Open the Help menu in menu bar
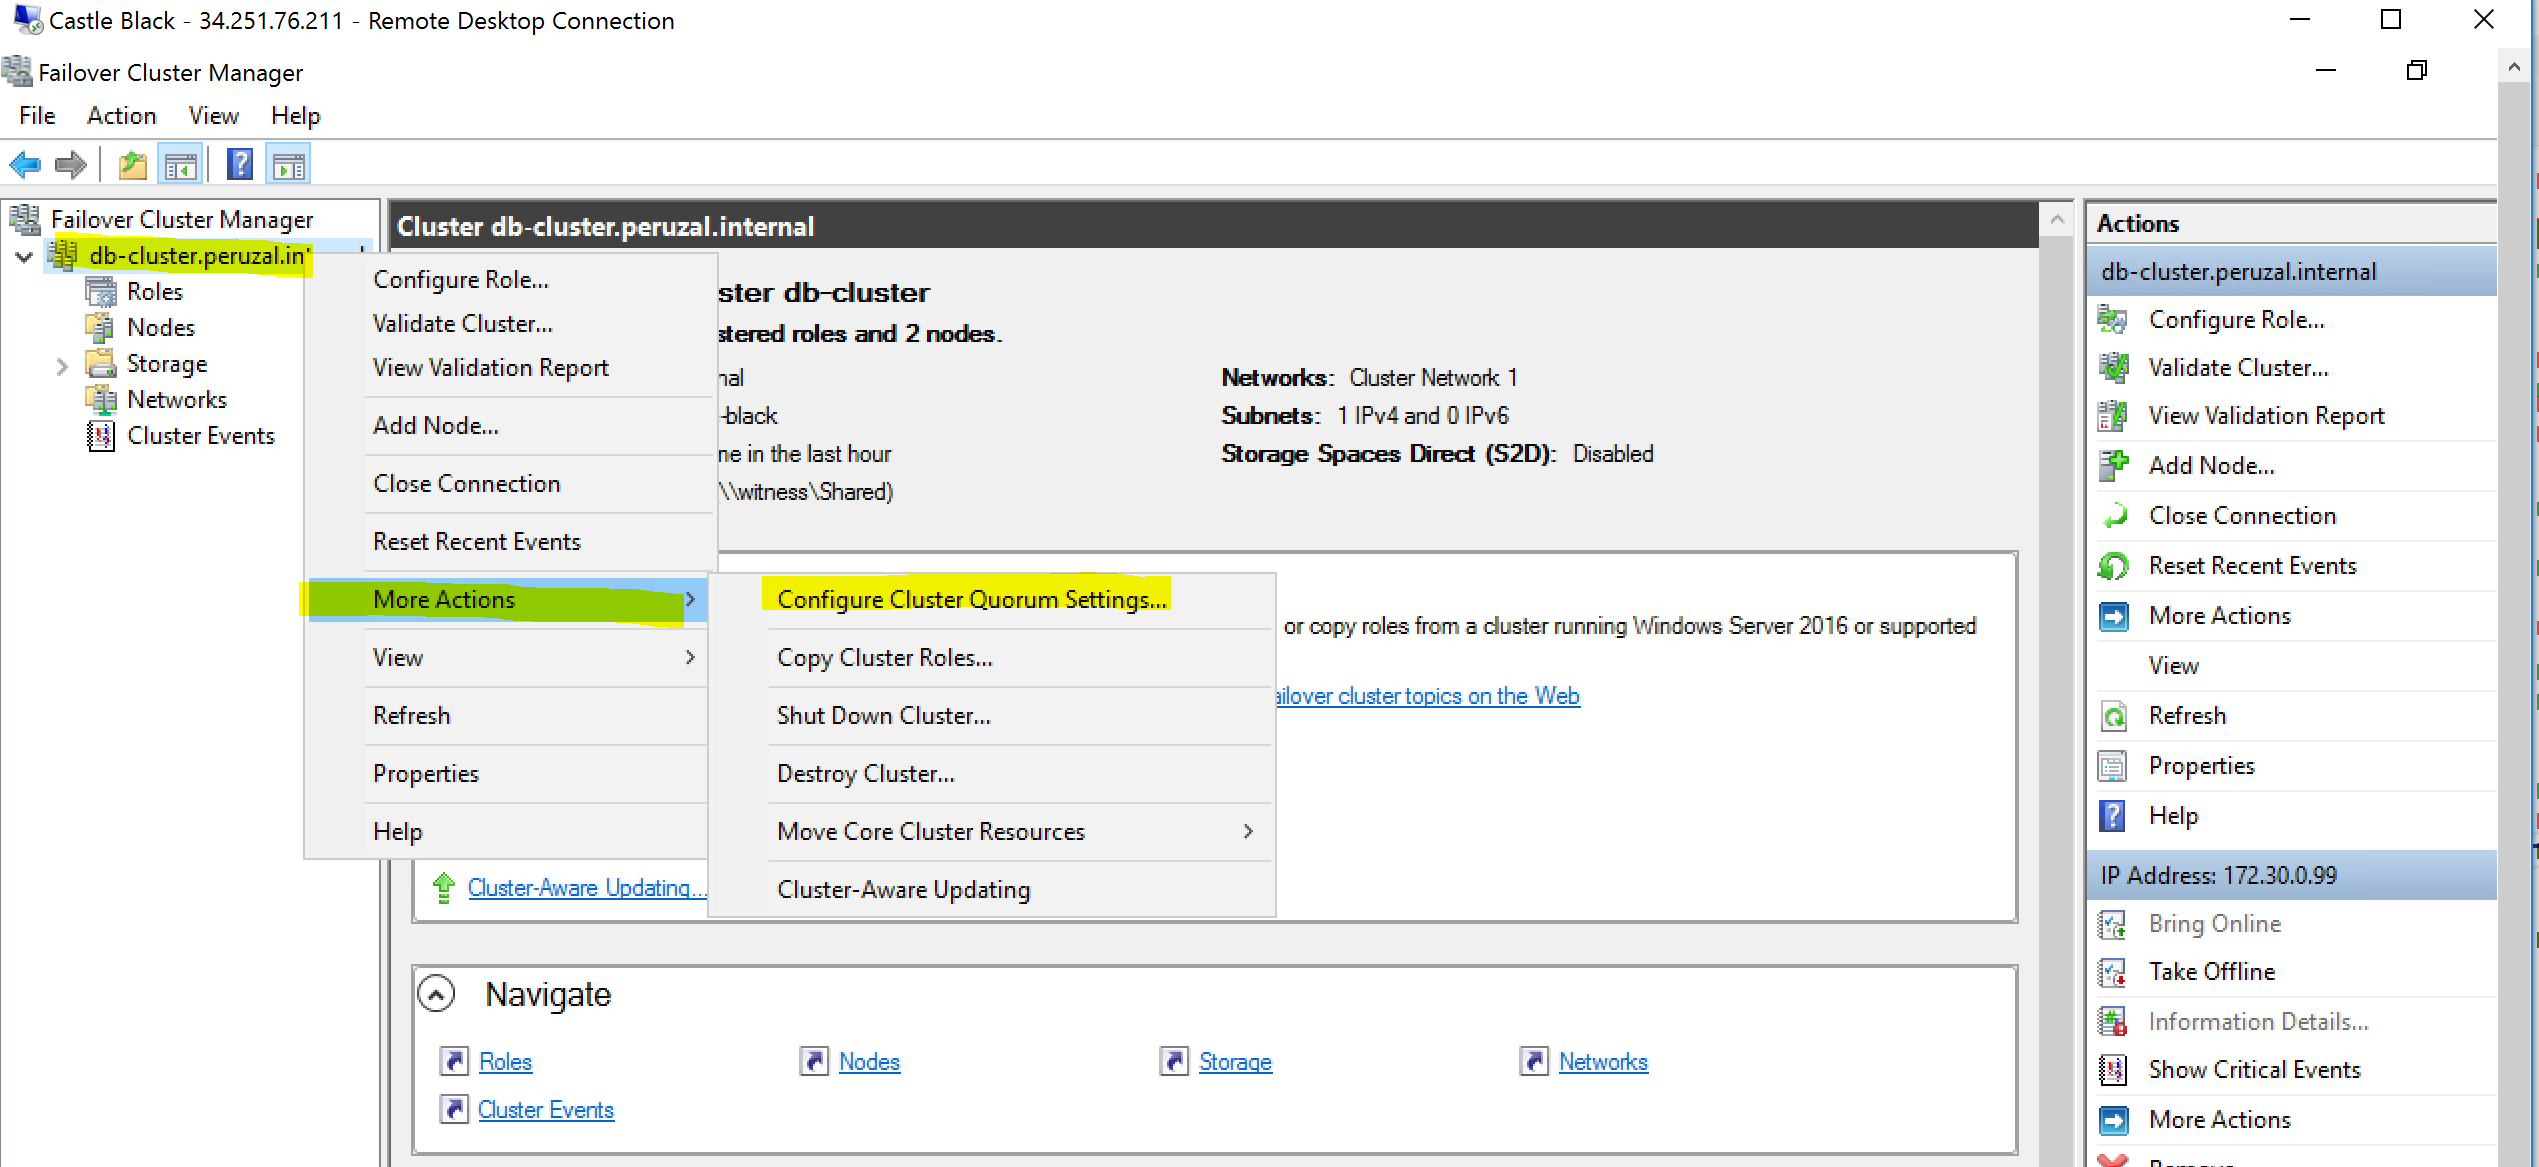 pos(296,116)
